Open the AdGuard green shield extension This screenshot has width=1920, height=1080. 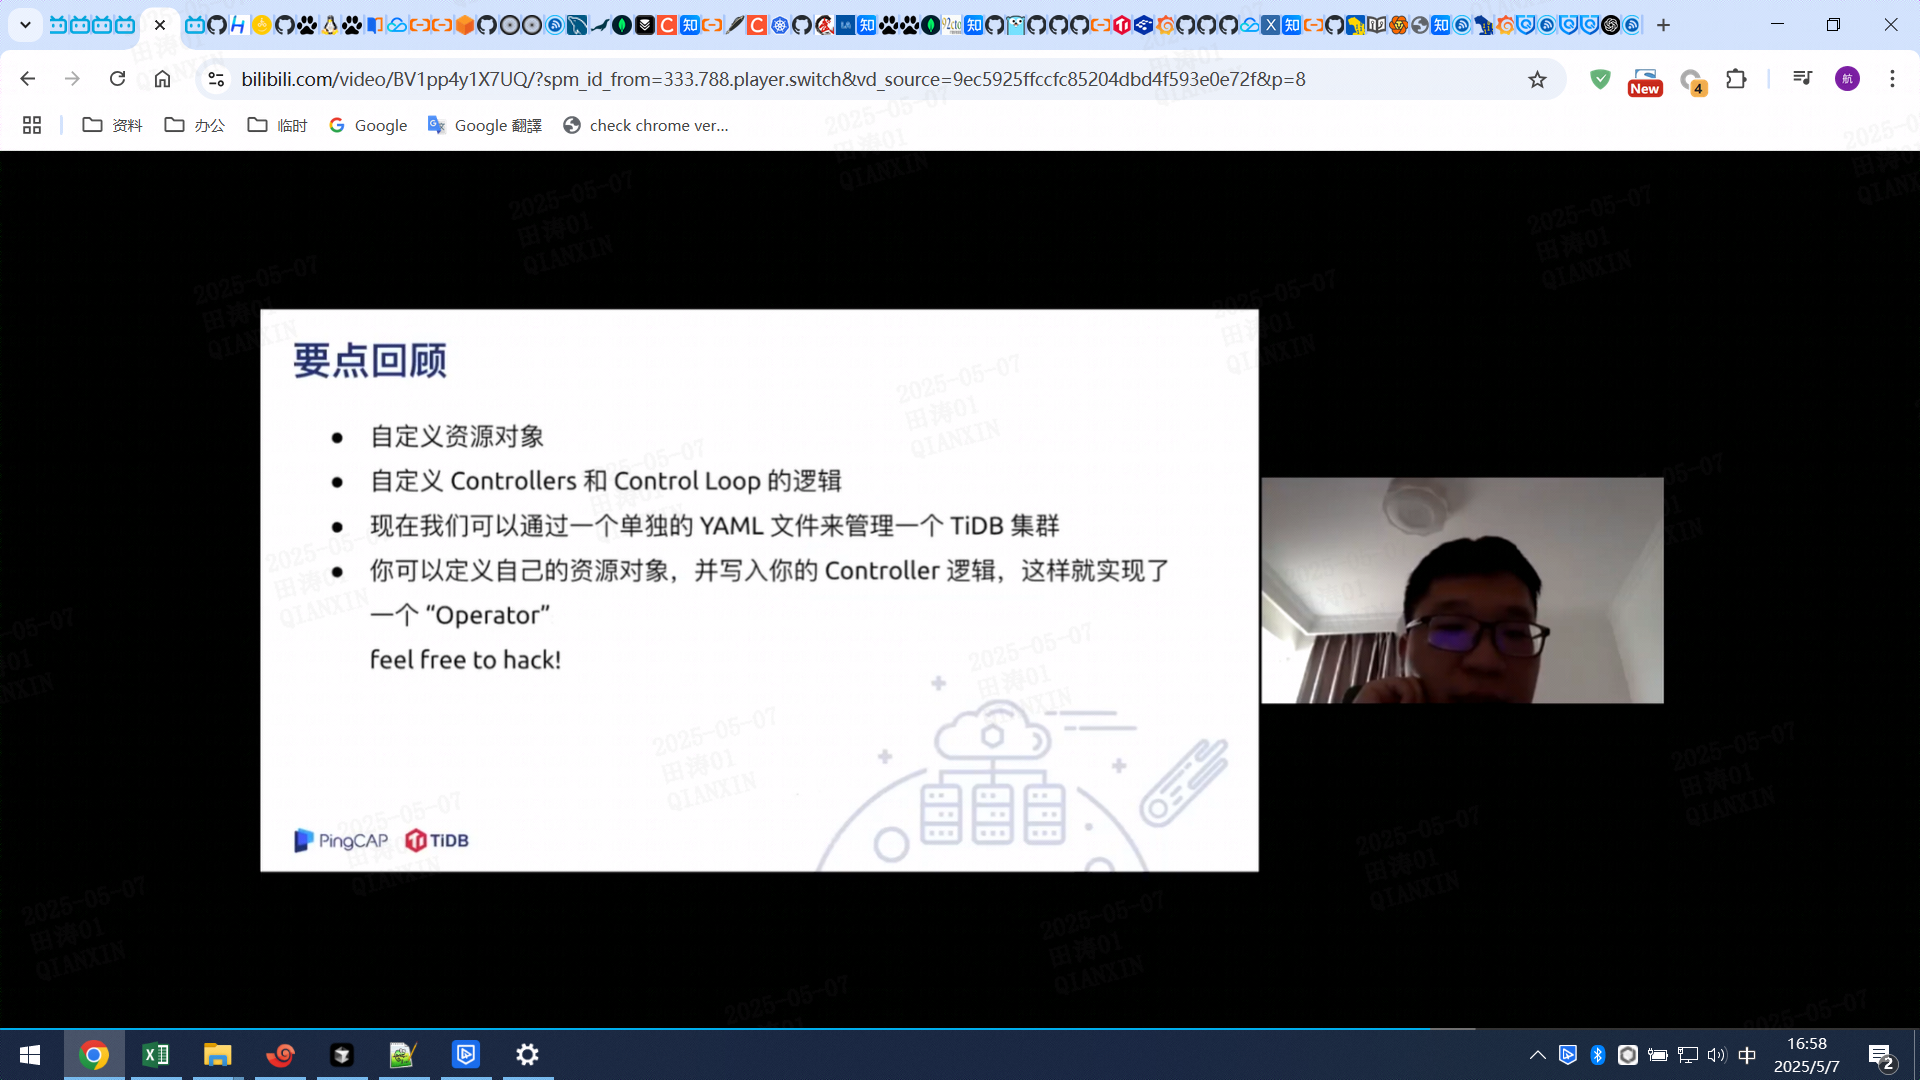[x=1600, y=79]
